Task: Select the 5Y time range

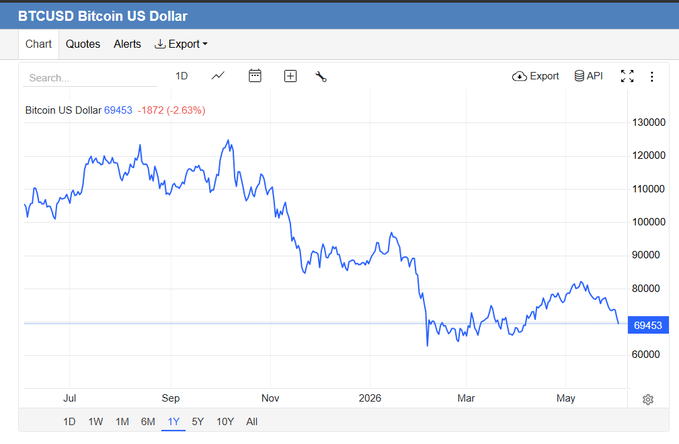Action: (x=197, y=421)
